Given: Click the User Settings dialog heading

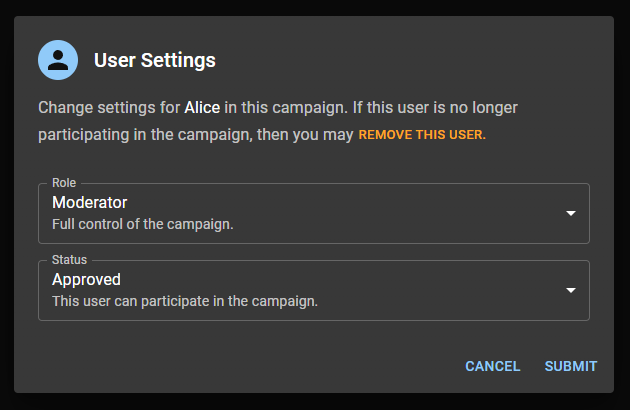Looking at the screenshot, I should click(155, 60).
